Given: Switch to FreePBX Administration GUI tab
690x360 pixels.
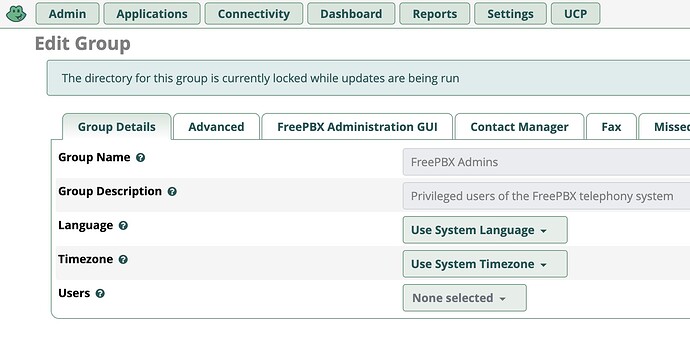Looking at the screenshot, I should coord(357,127).
